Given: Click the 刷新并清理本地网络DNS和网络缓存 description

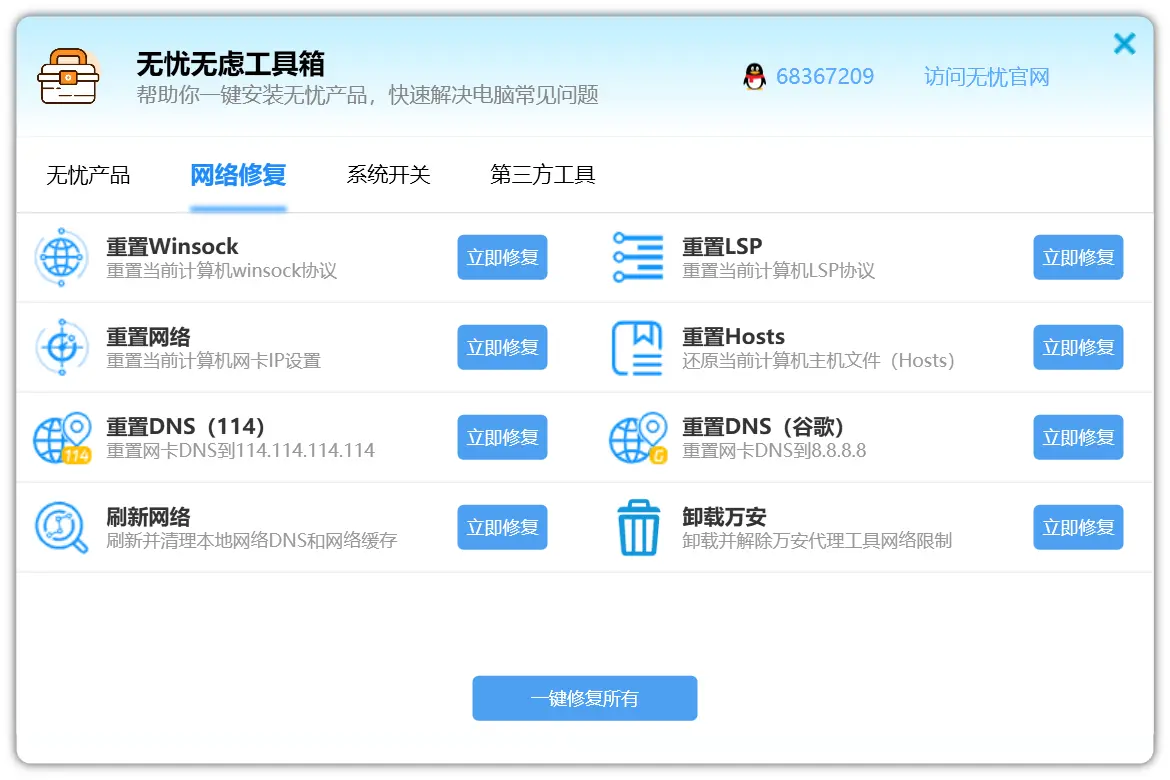Looking at the screenshot, I should tap(251, 540).
